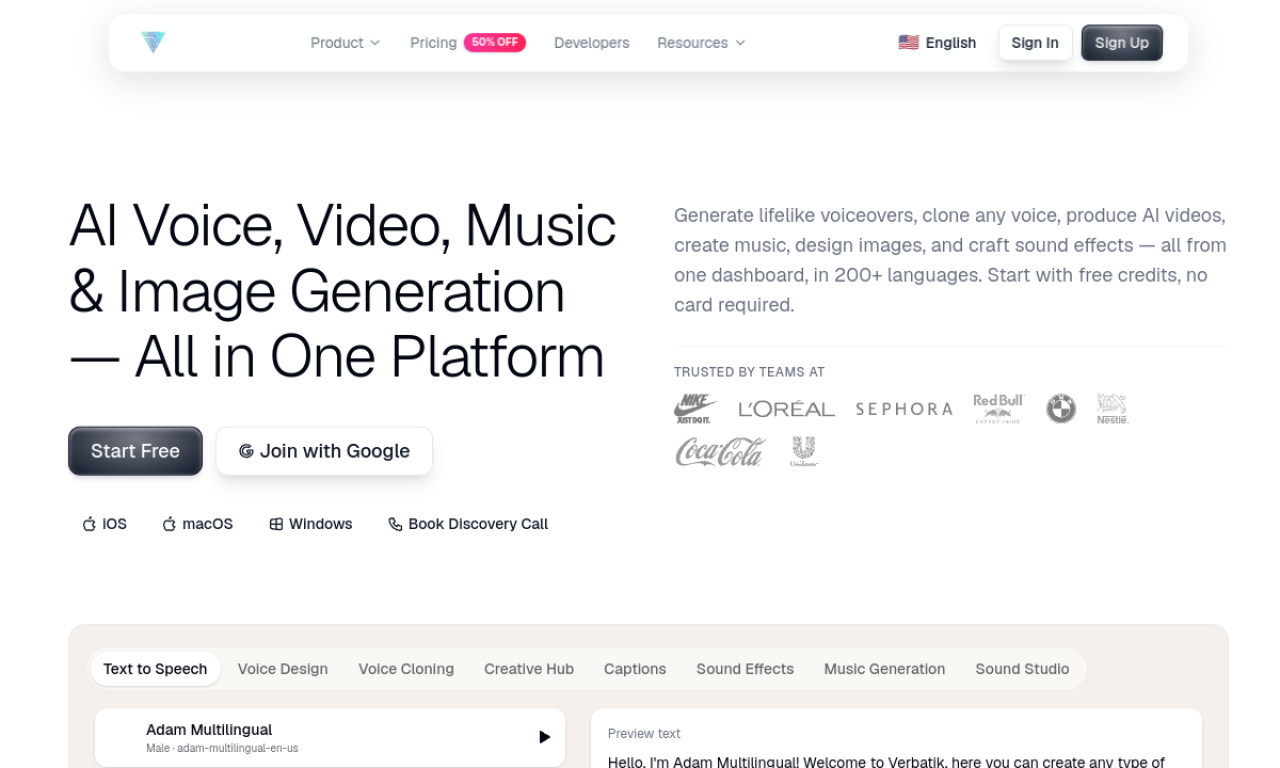
Task: Click the Red Bull logo
Action: pos(998,408)
